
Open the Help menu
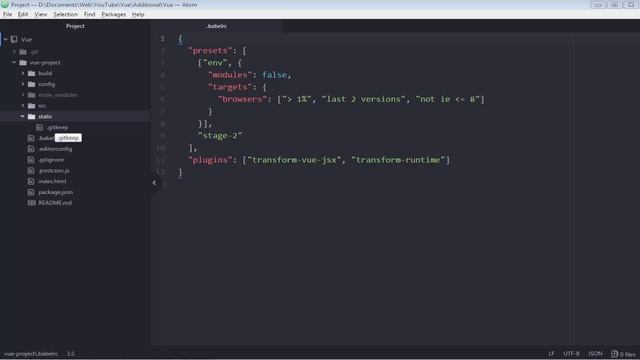pyautogui.click(x=138, y=14)
